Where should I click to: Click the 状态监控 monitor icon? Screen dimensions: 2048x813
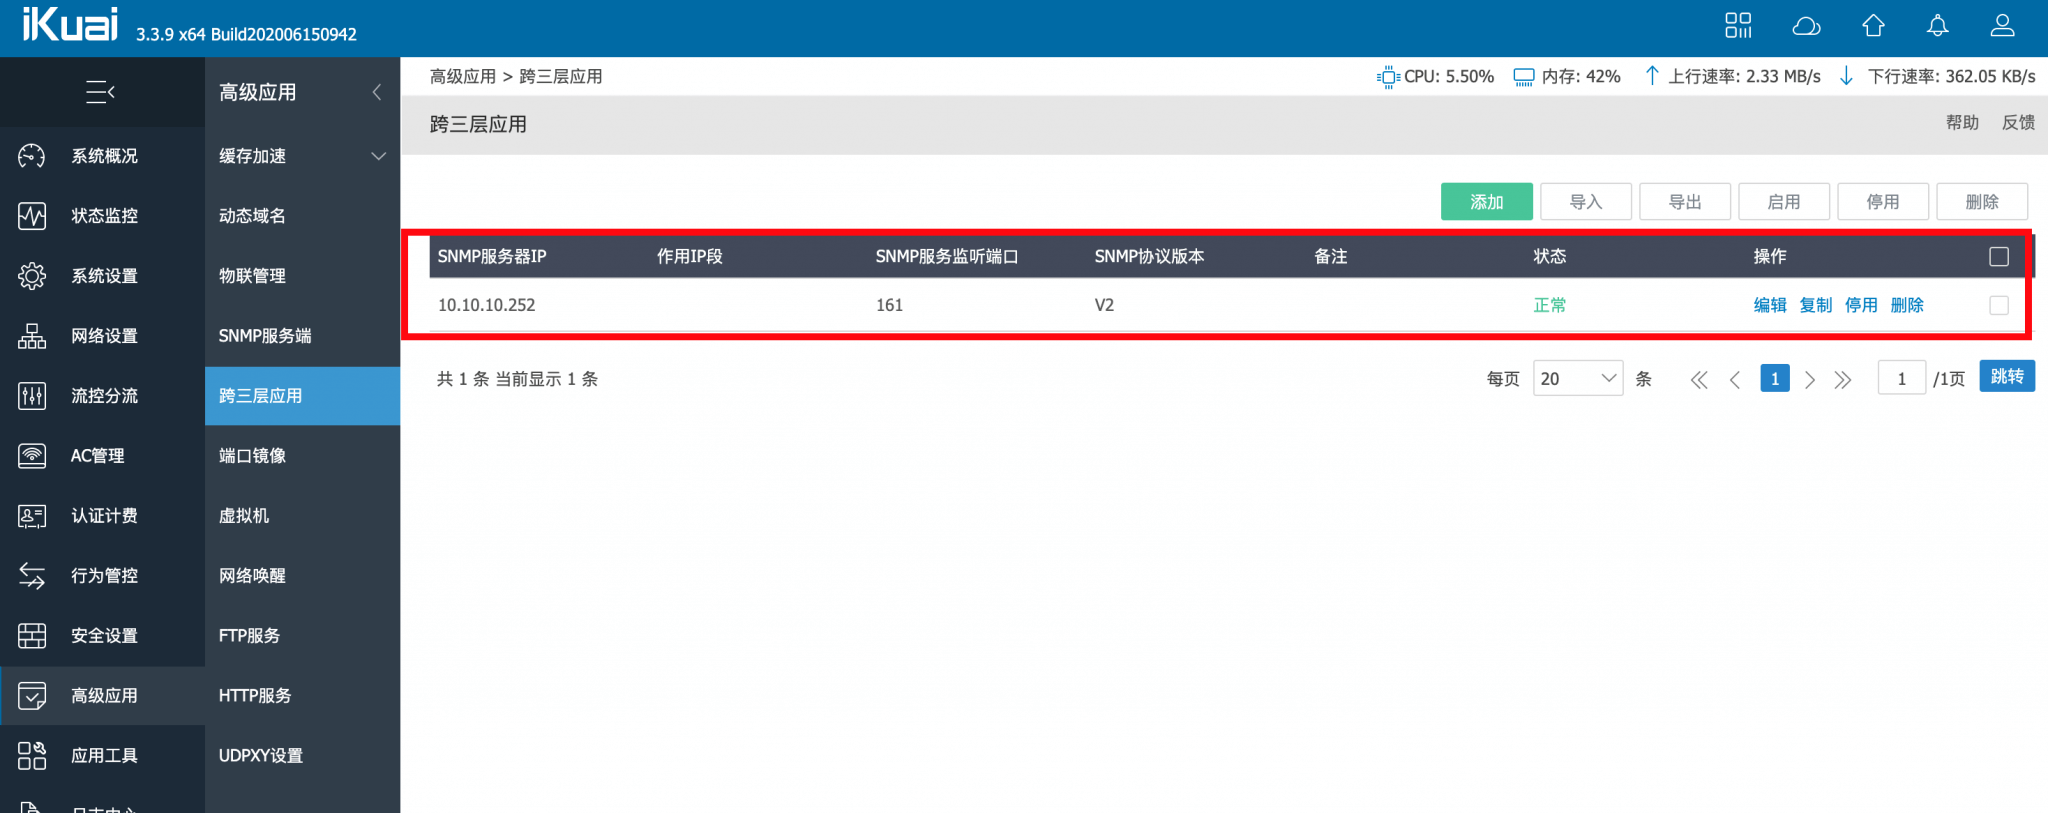point(32,216)
